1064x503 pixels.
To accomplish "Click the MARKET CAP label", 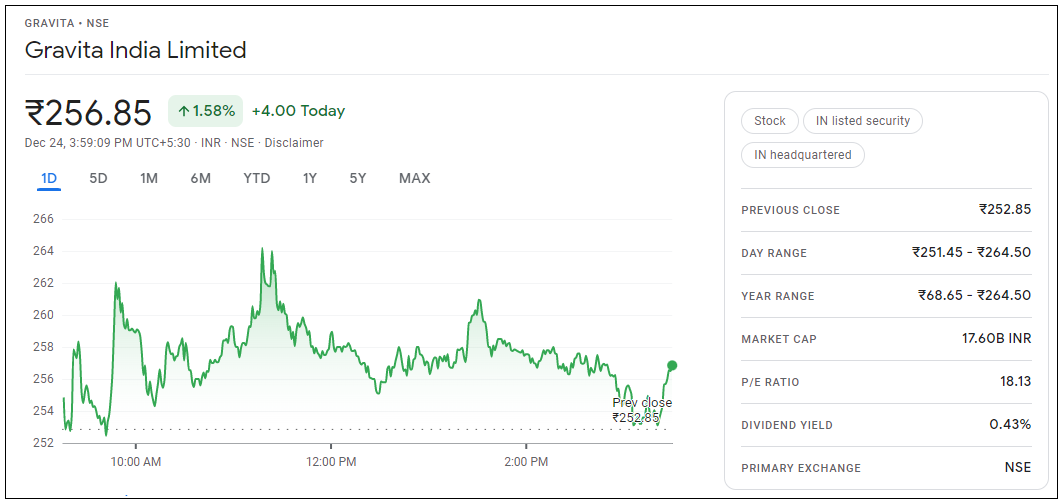I will click(x=779, y=339).
